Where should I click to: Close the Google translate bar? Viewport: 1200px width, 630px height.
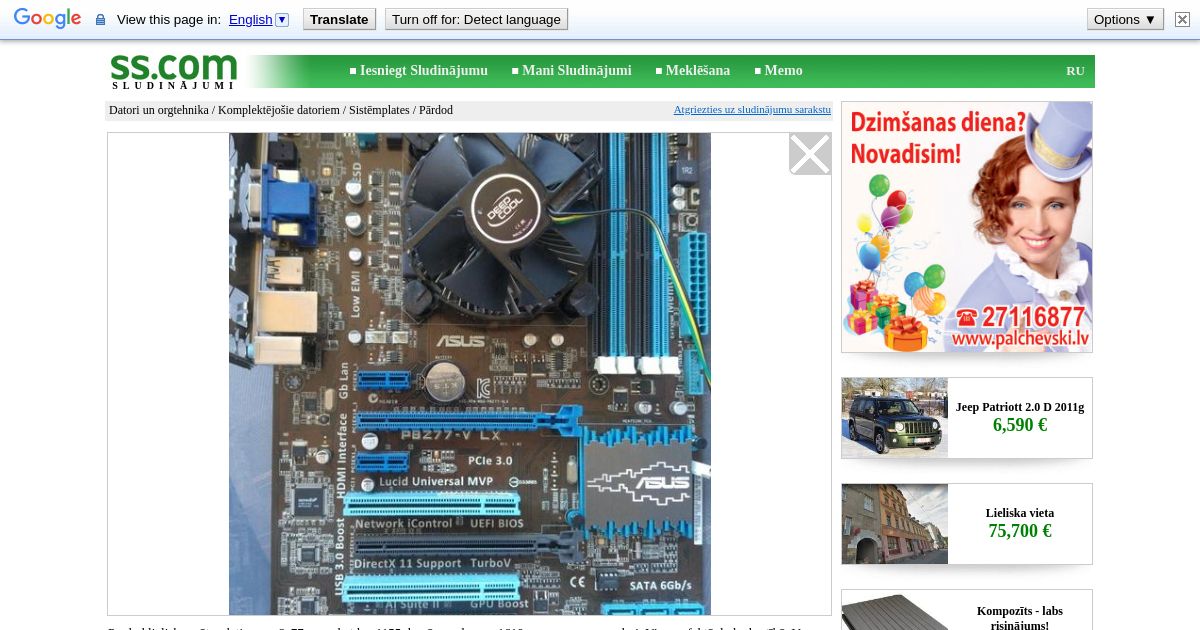pos(1183,19)
